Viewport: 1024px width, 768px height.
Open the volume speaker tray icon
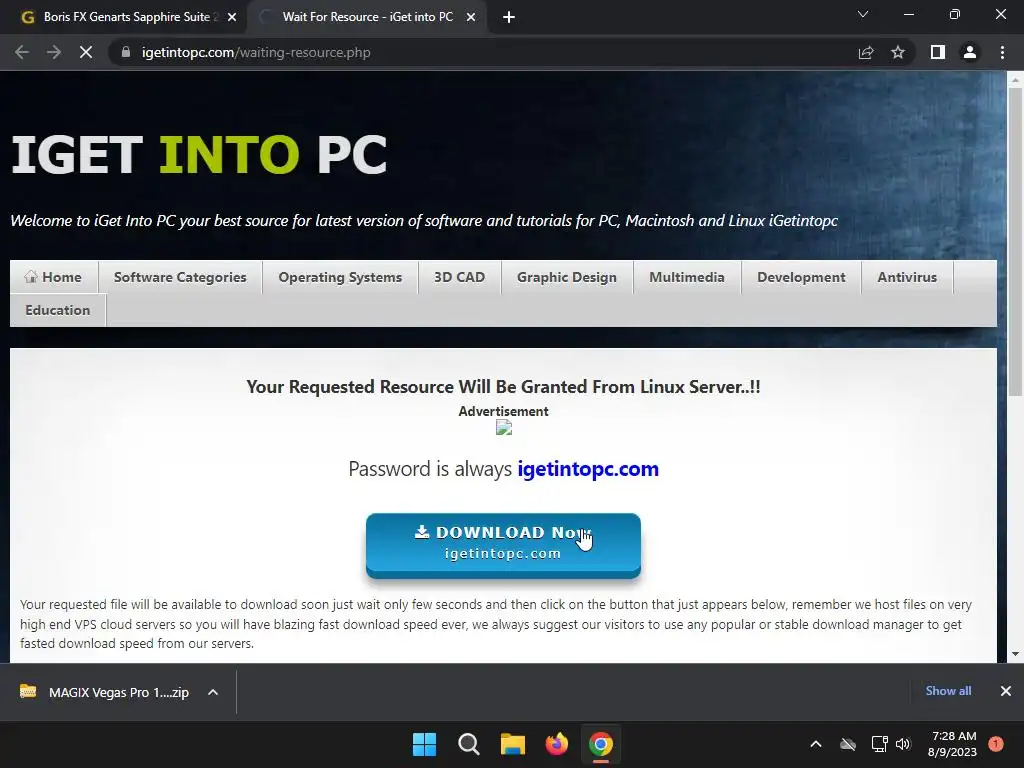pyautogui.click(x=903, y=744)
